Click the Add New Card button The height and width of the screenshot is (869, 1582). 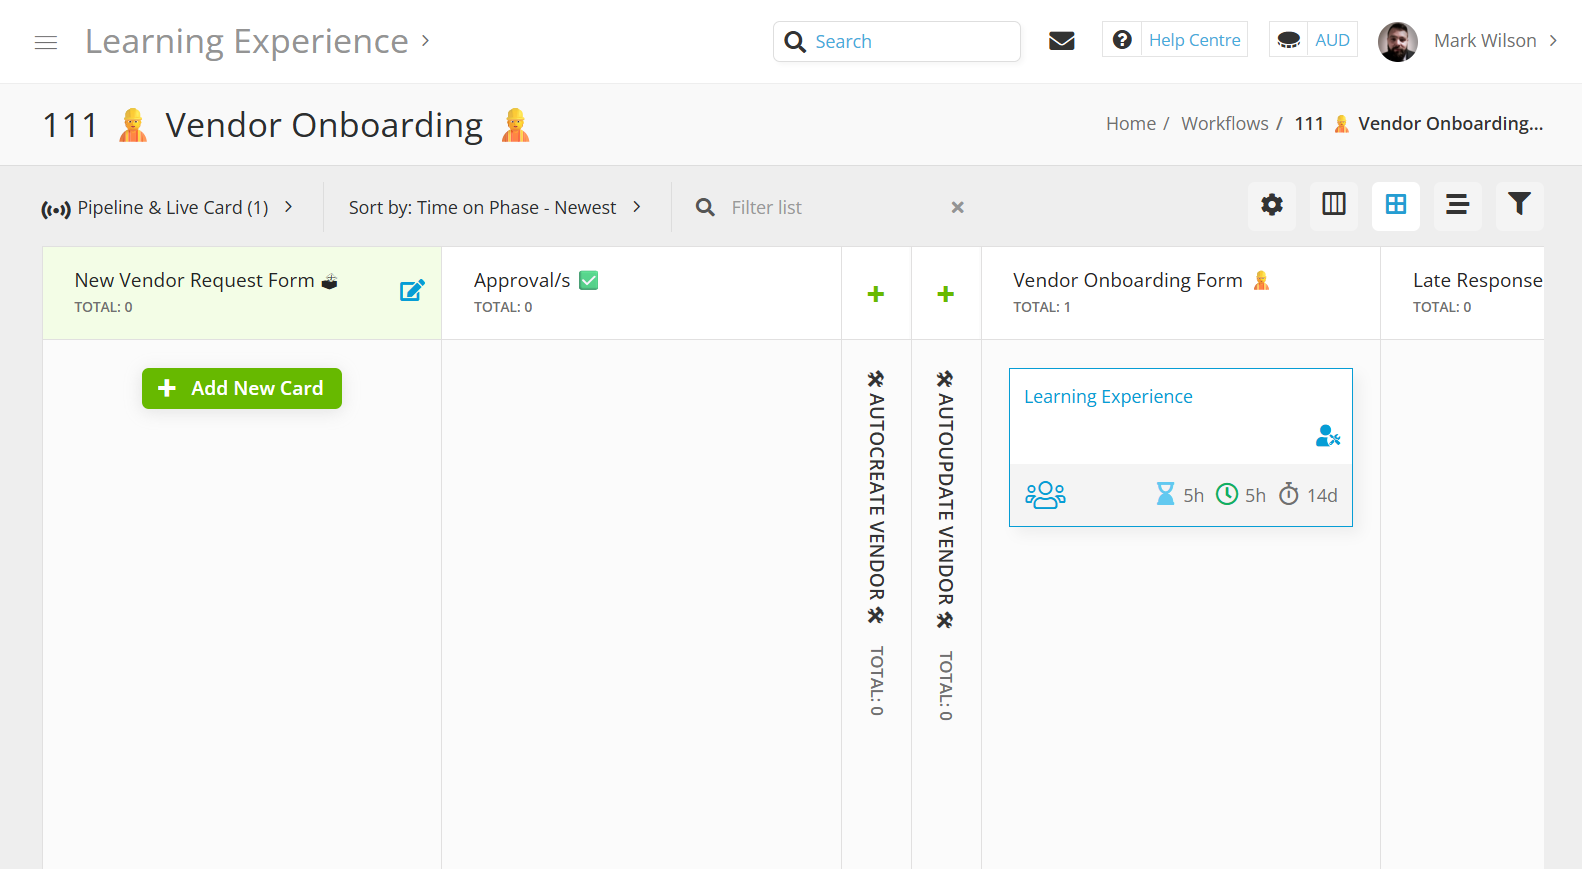242,389
